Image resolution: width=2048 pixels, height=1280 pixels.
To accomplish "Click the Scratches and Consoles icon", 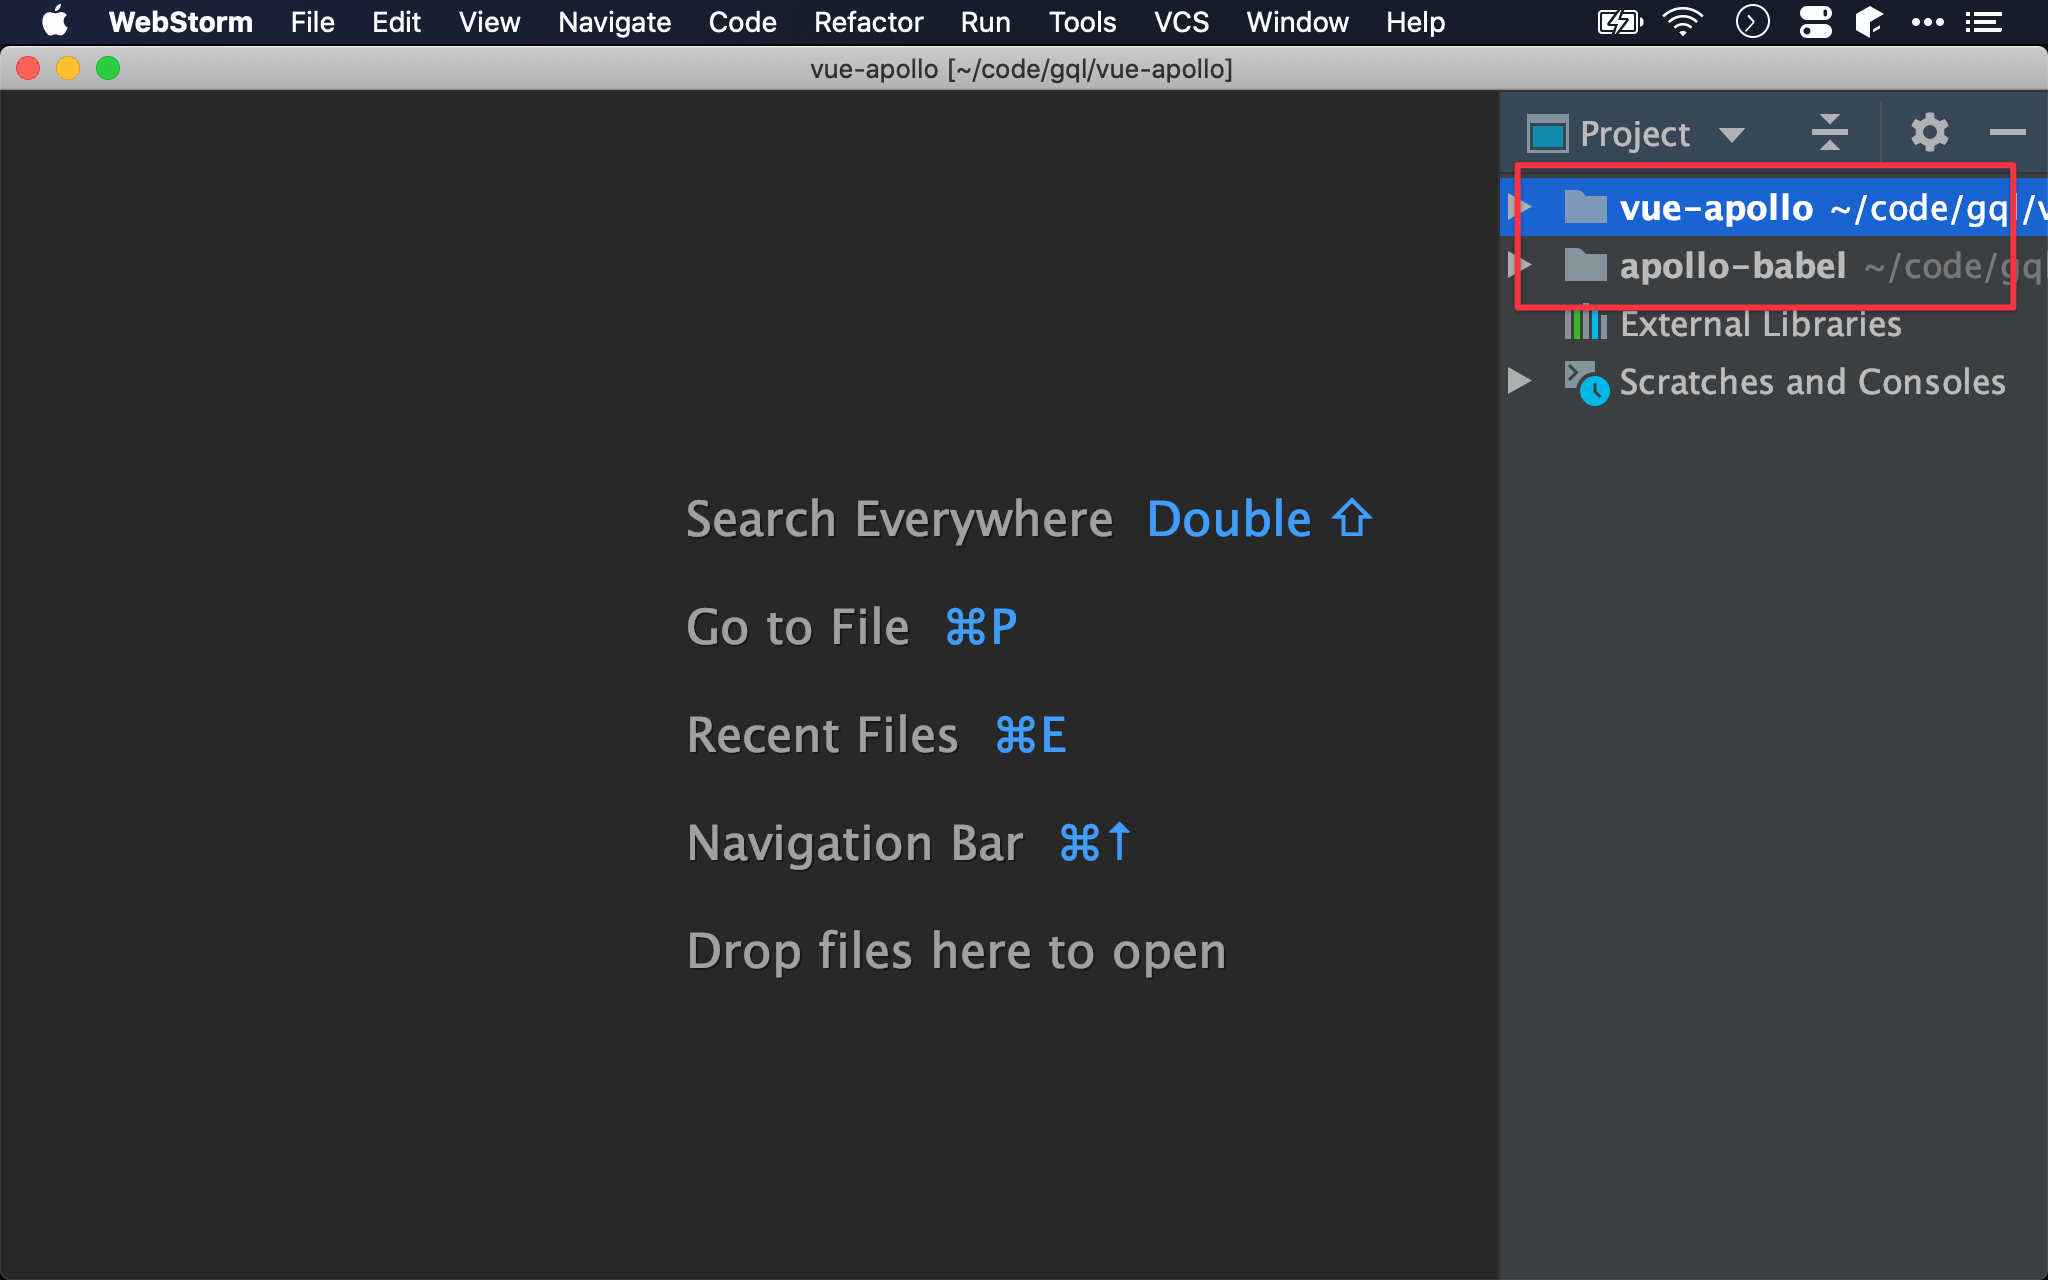I will [x=1586, y=382].
